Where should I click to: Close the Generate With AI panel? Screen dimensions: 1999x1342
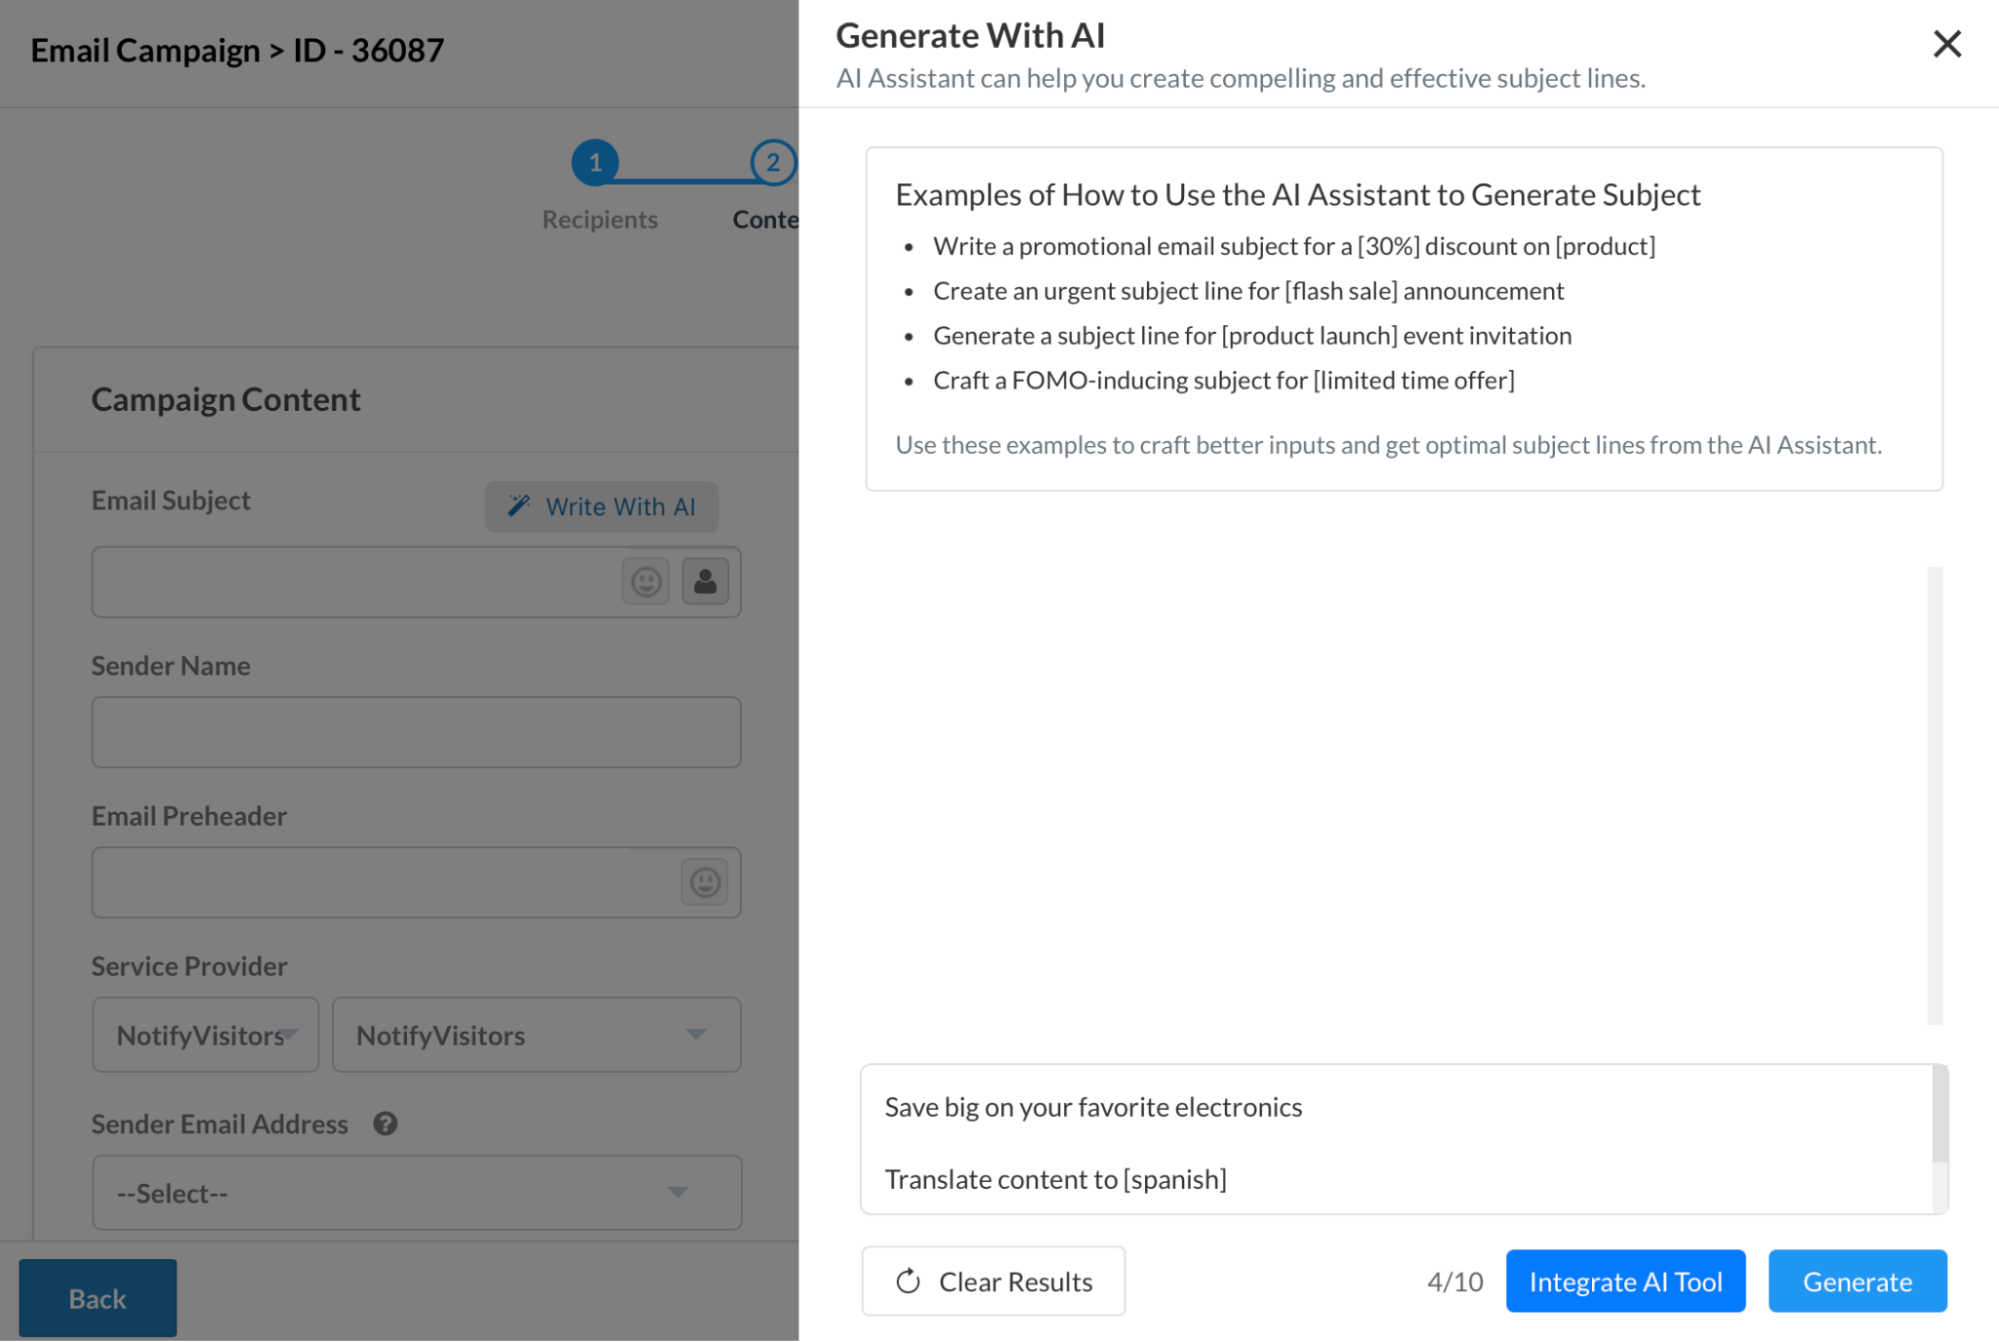(1946, 44)
